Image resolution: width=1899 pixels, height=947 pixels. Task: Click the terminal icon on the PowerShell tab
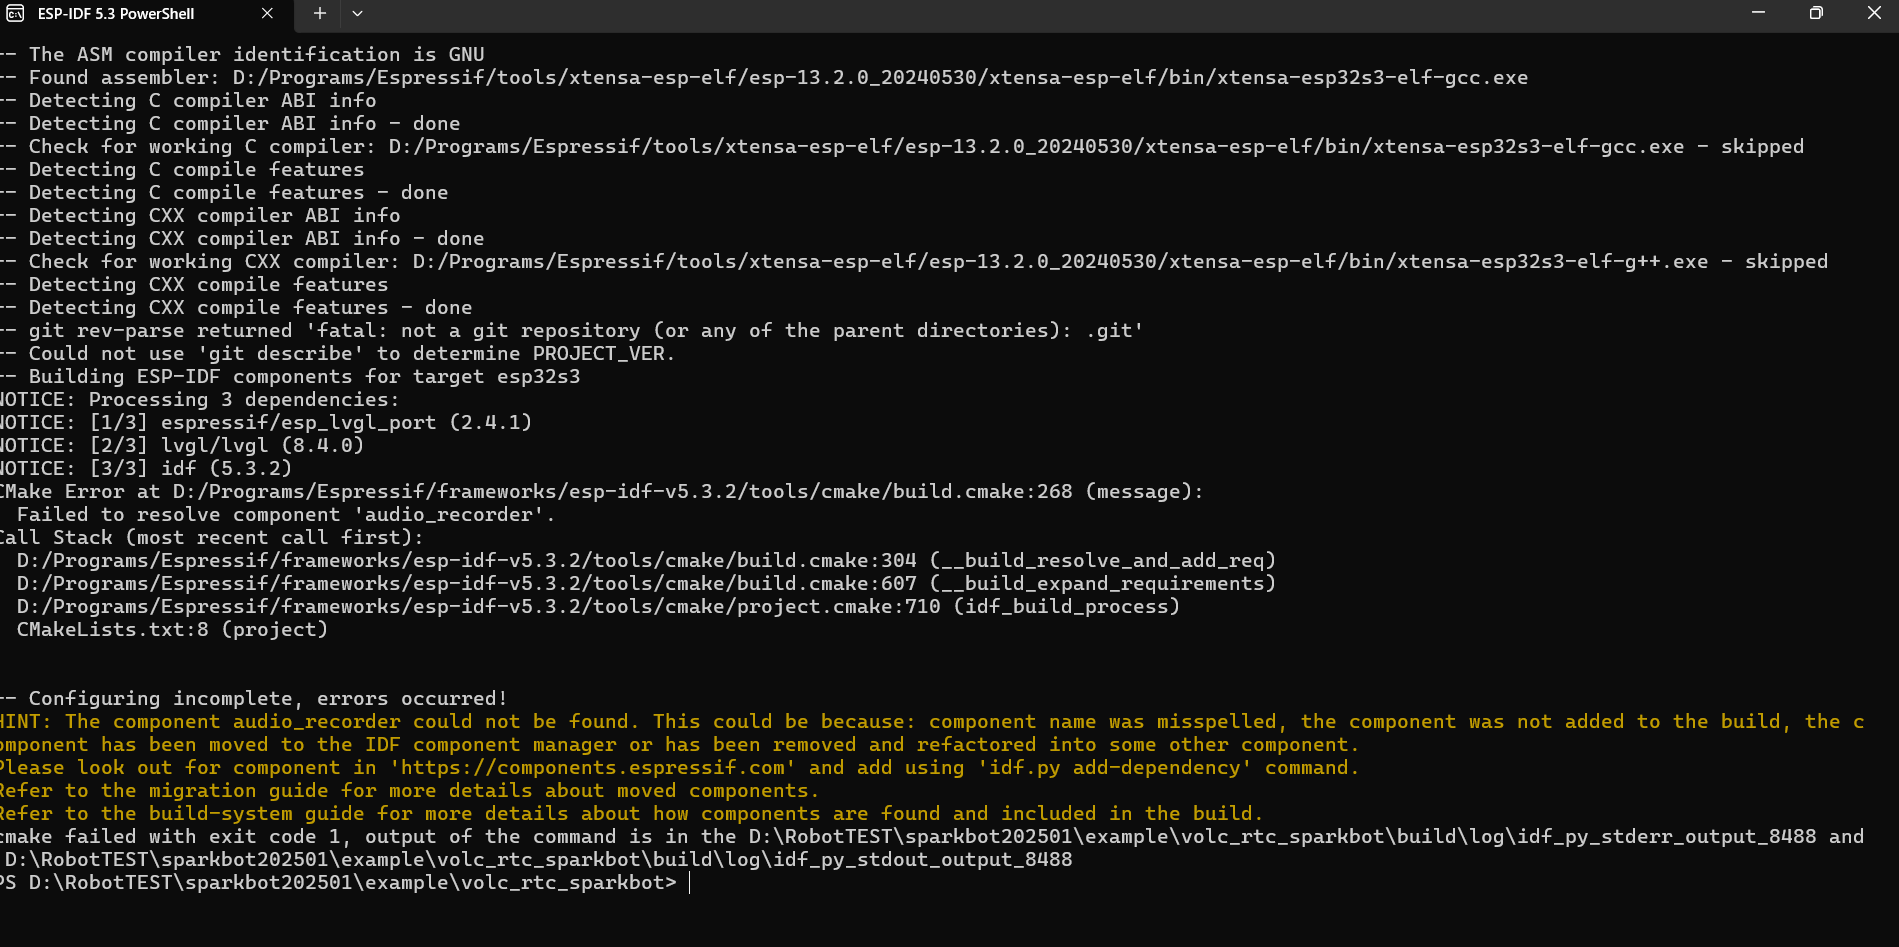pos(15,13)
